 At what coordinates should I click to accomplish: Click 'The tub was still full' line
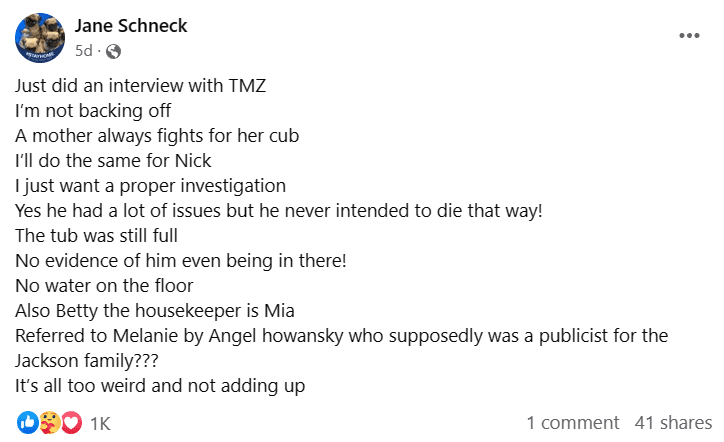pos(96,236)
